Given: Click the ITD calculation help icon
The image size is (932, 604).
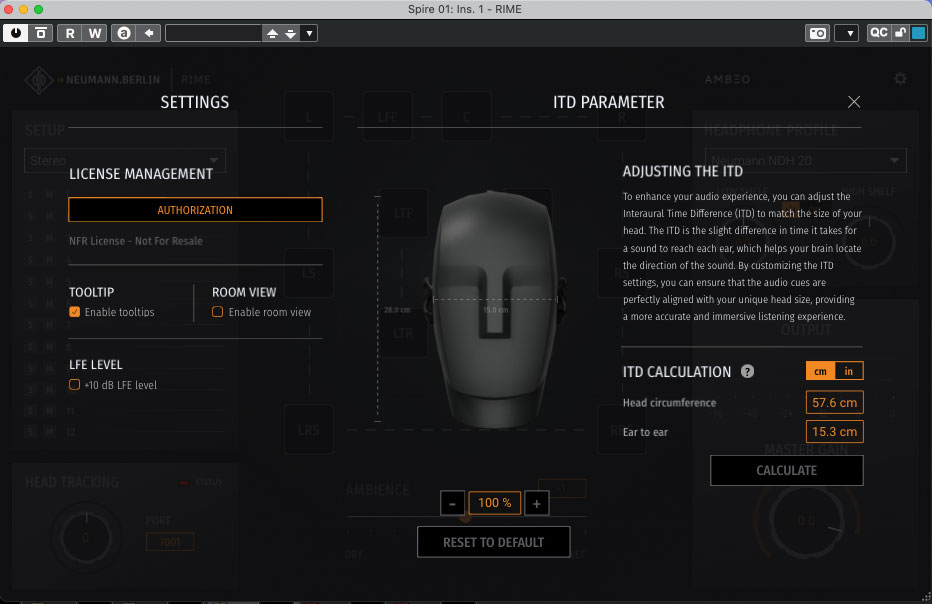Looking at the screenshot, I should pos(747,372).
